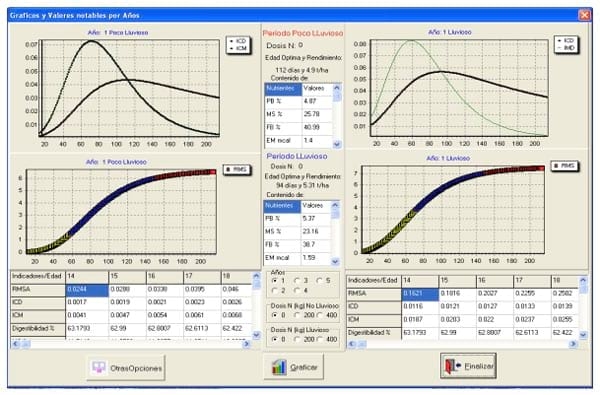The image size is (600, 395).
Task: Select the Nutrientes header in Poco Lluvioso table
Action: [283, 89]
